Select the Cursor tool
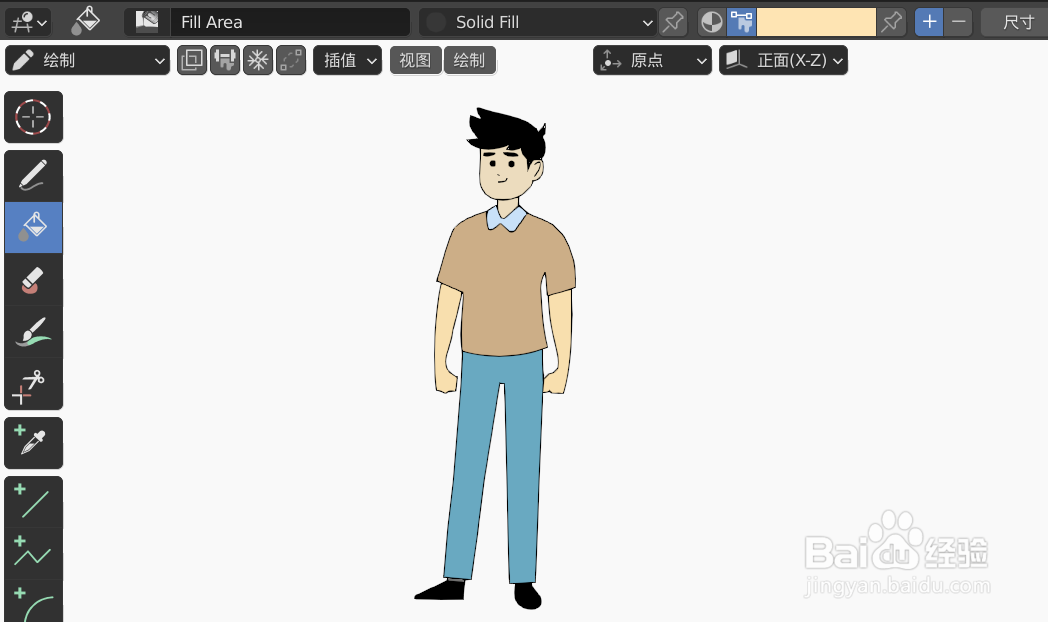1048x622 pixels. [33, 118]
